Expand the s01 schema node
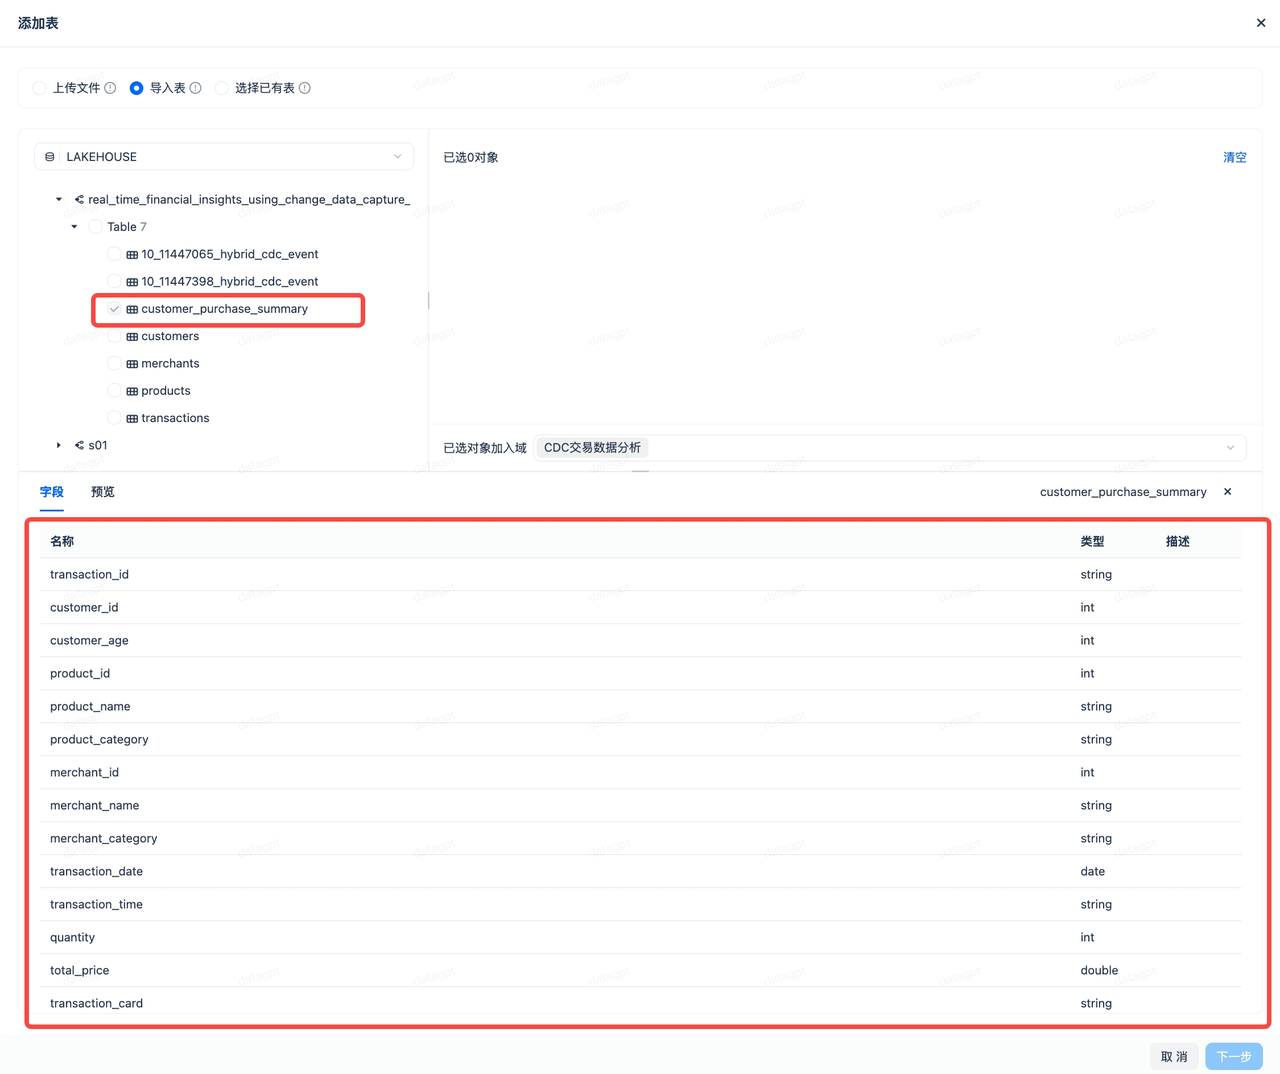 tap(59, 445)
